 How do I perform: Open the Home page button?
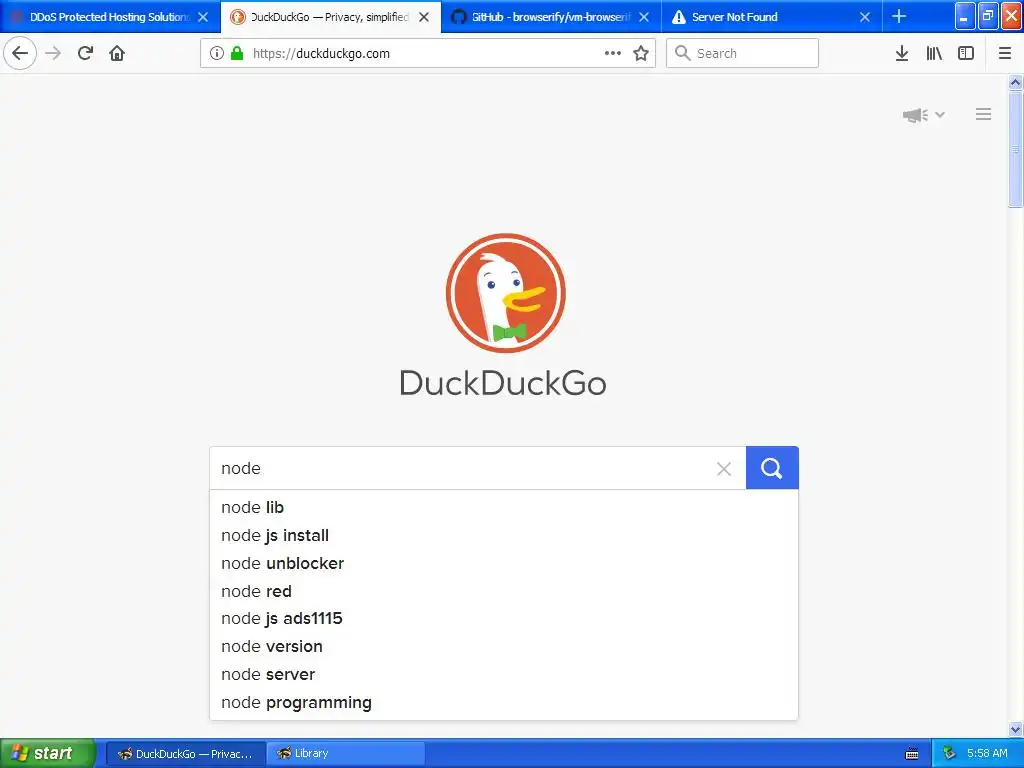pos(117,53)
